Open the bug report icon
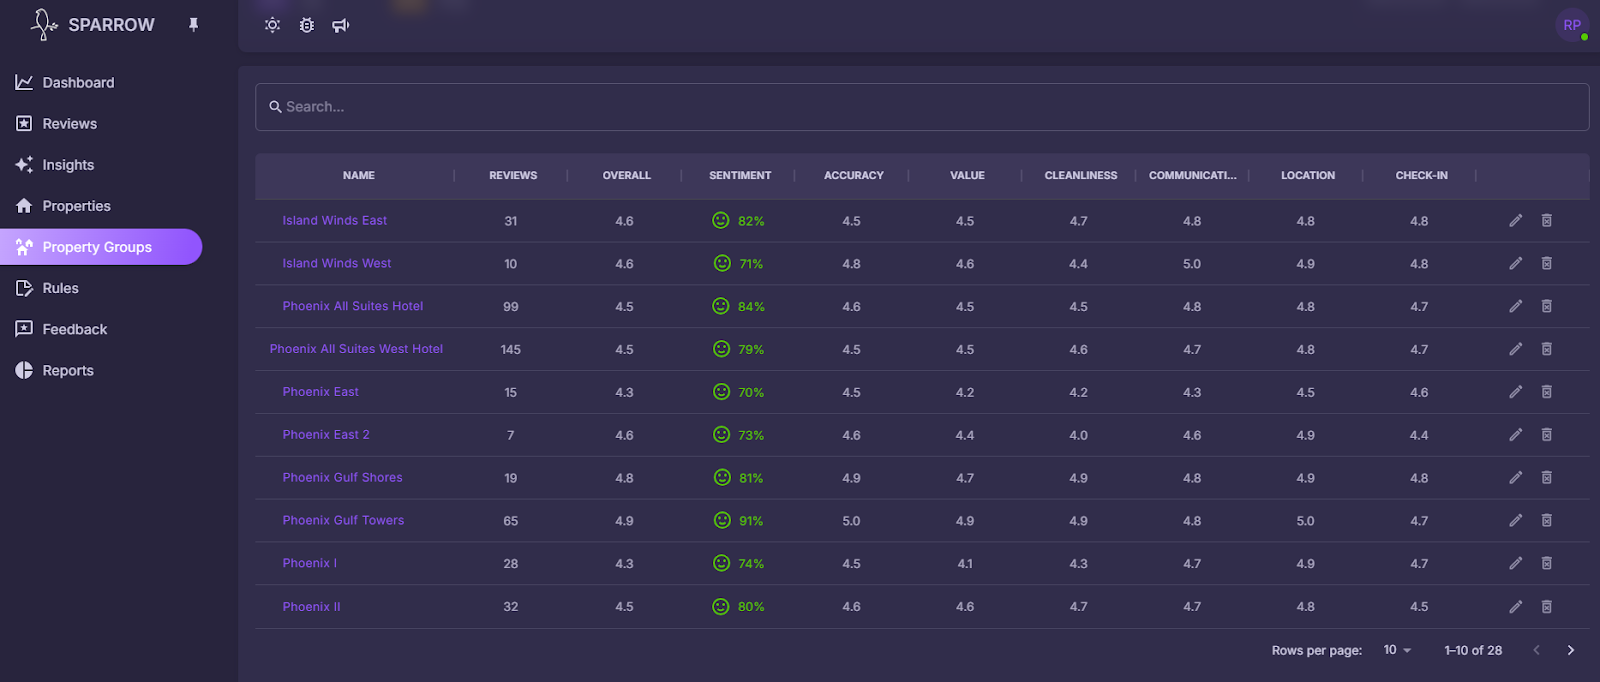This screenshot has height=682, width=1600. tap(307, 25)
